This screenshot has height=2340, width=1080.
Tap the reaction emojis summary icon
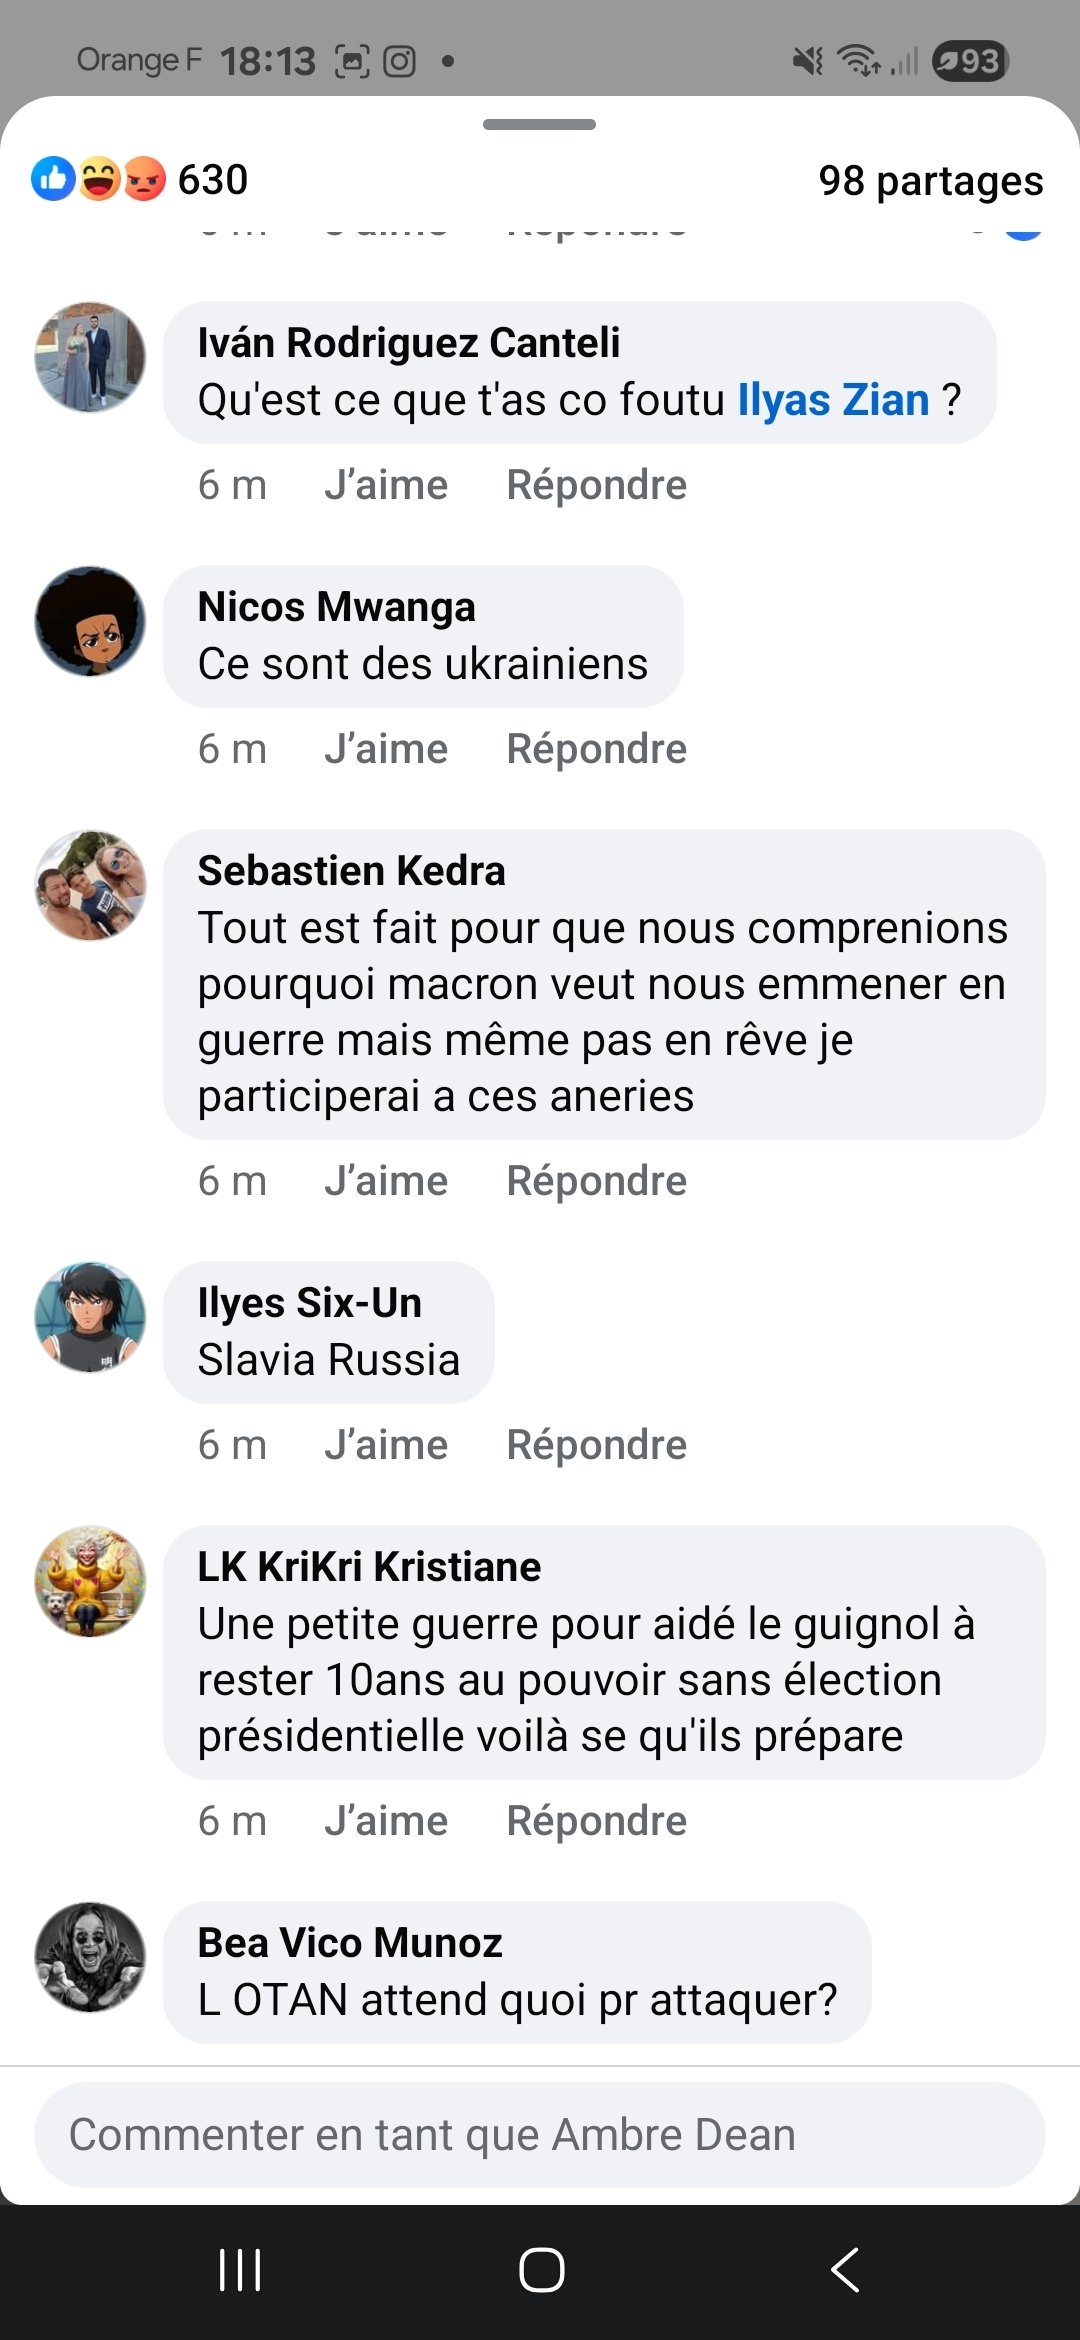click(x=98, y=180)
